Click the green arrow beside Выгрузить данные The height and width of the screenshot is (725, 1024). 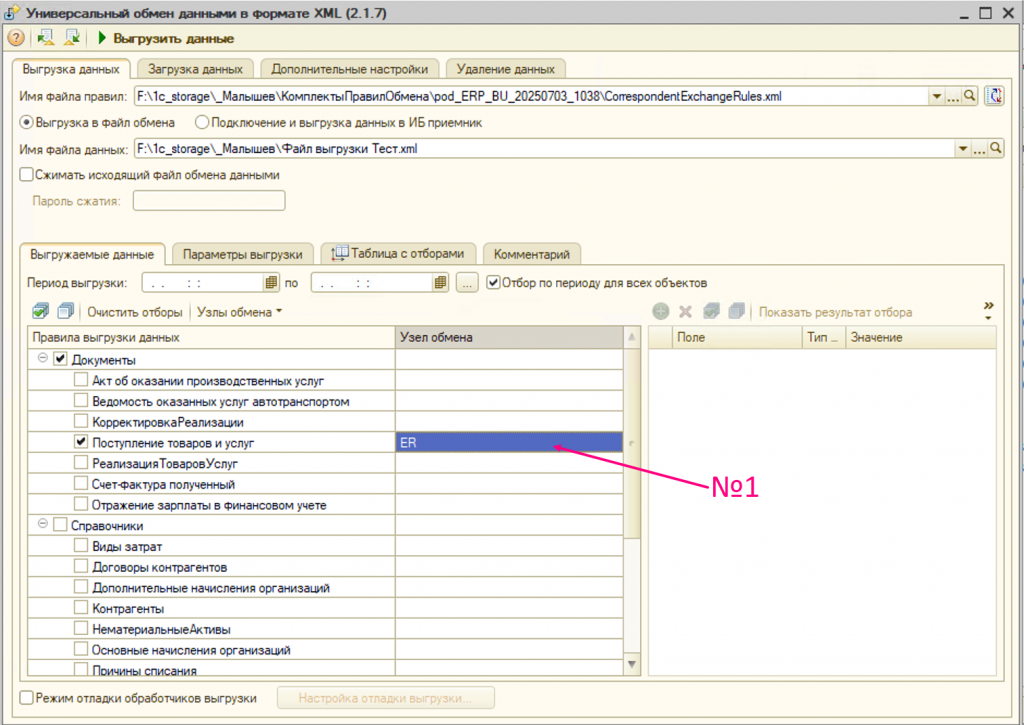click(102, 38)
